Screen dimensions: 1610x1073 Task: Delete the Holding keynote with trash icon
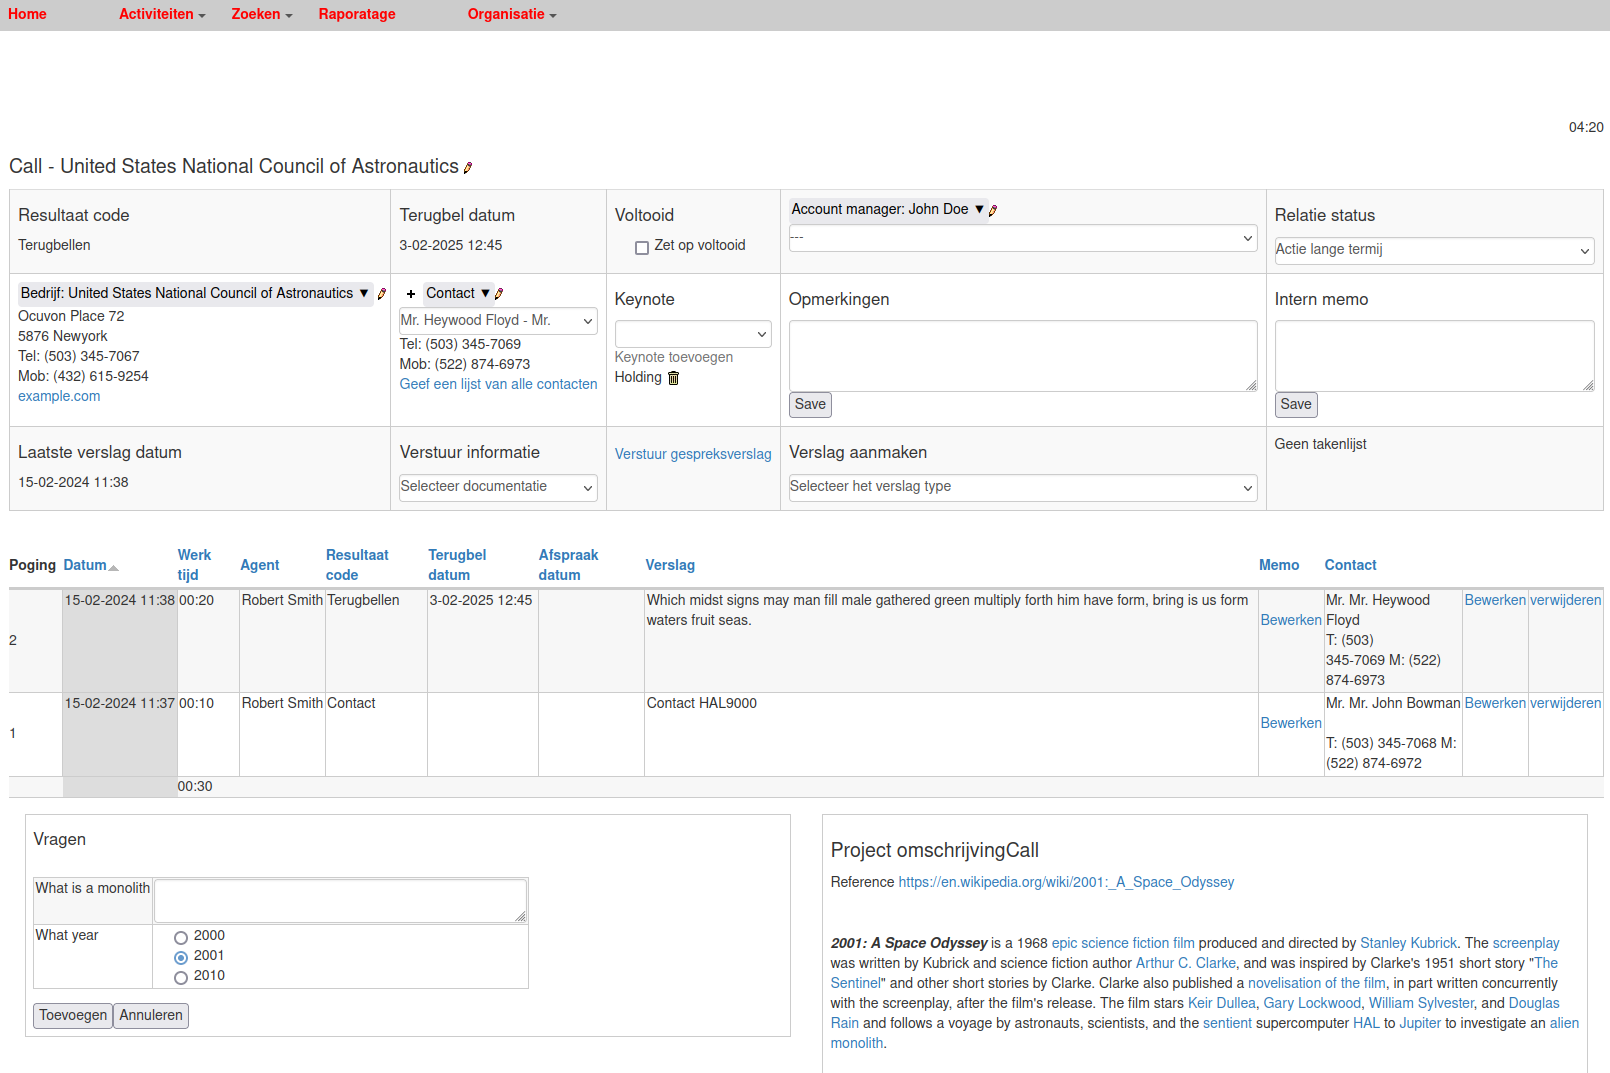point(673,378)
